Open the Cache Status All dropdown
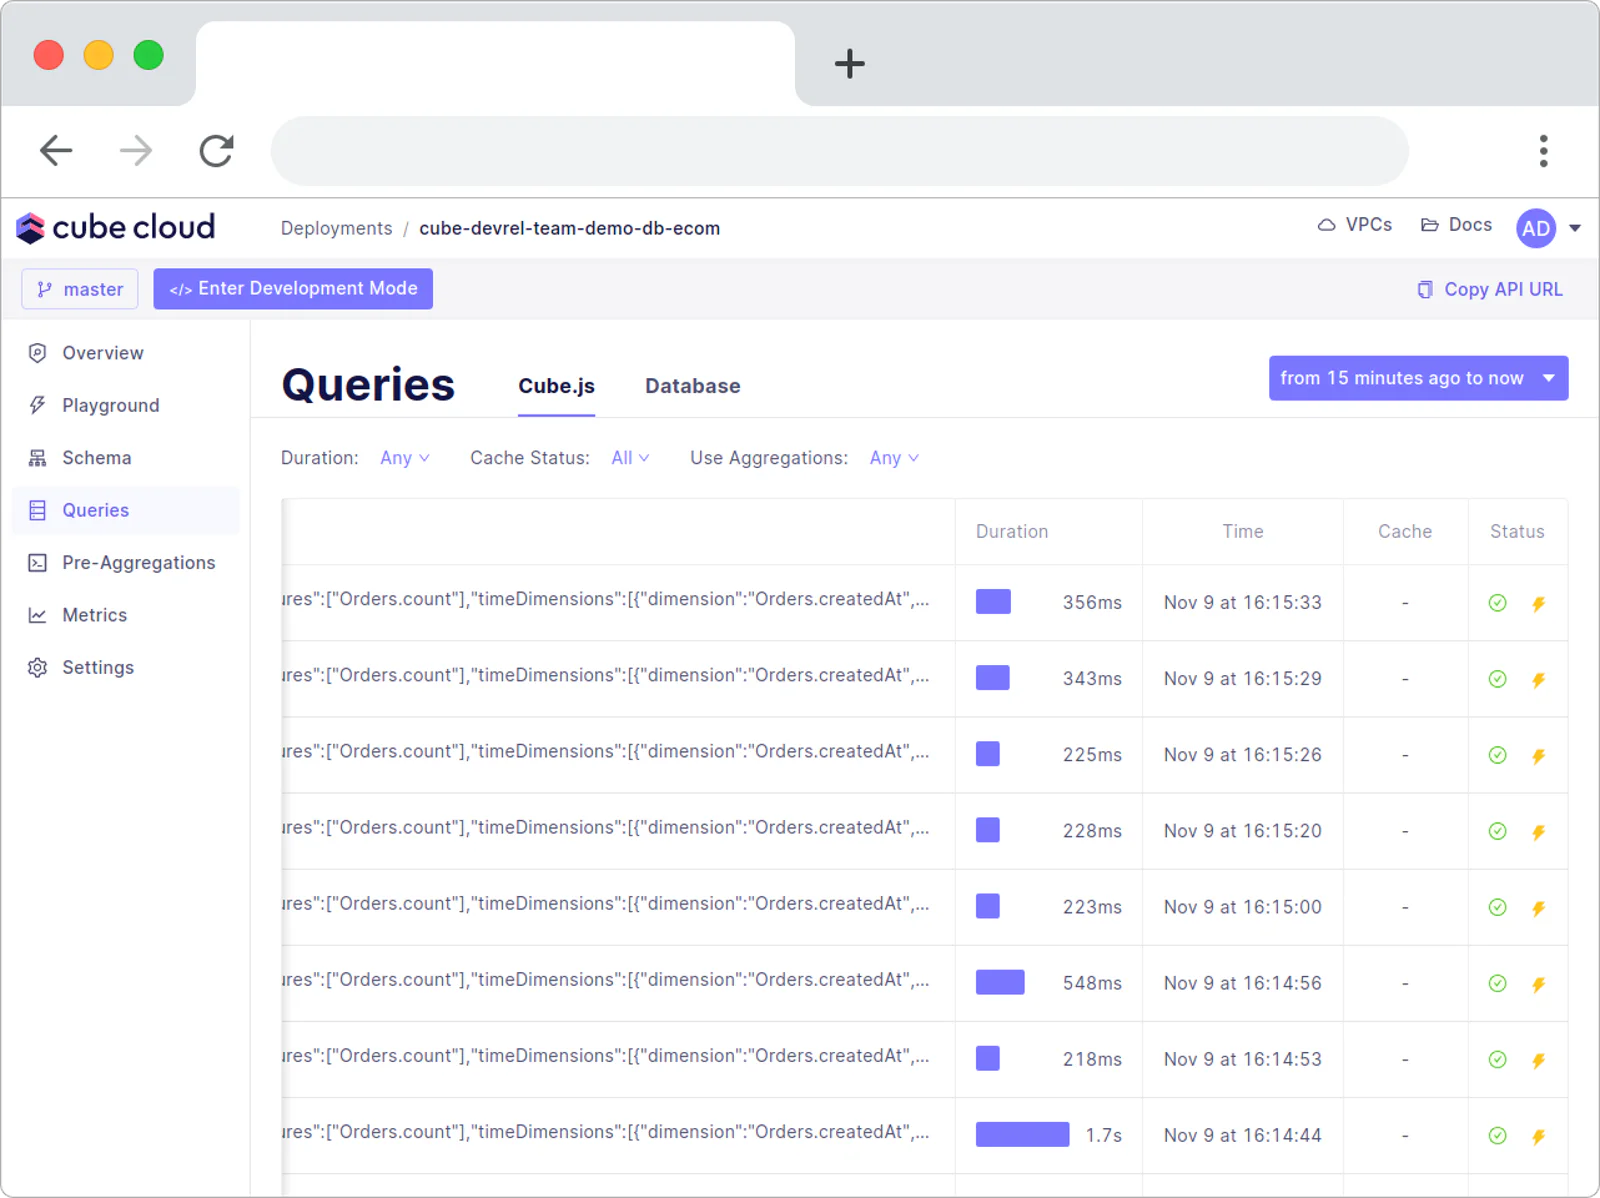The height and width of the screenshot is (1198, 1600). point(630,458)
